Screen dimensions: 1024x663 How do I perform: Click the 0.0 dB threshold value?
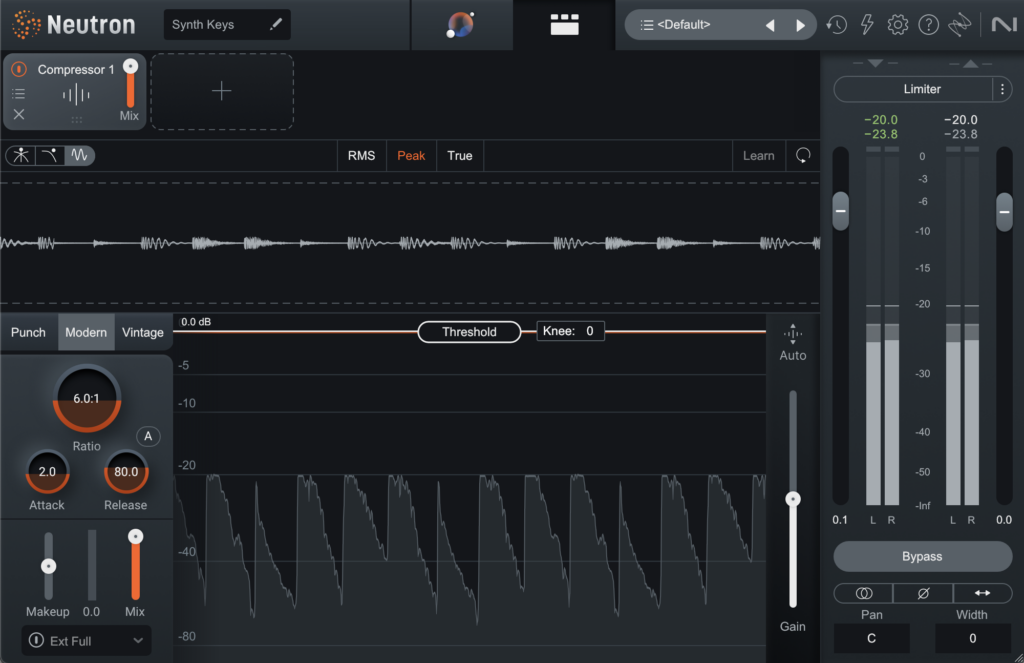(196, 322)
